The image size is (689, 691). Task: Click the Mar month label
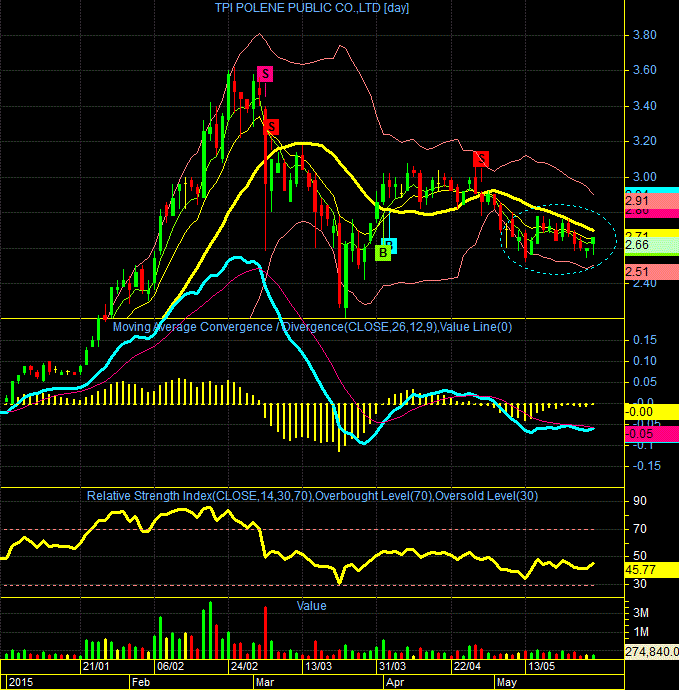tap(265, 682)
